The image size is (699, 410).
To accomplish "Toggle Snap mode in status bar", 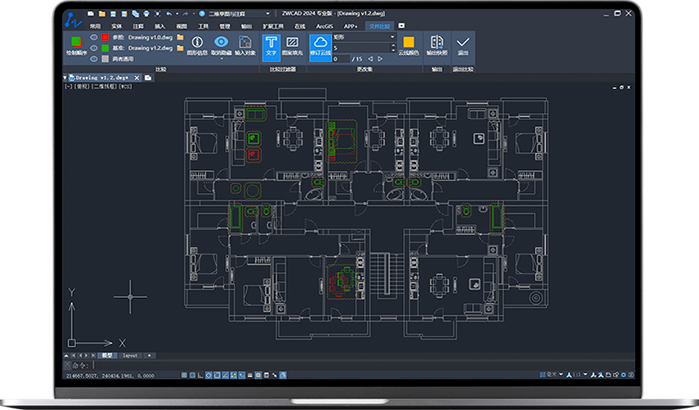I will (184, 375).
